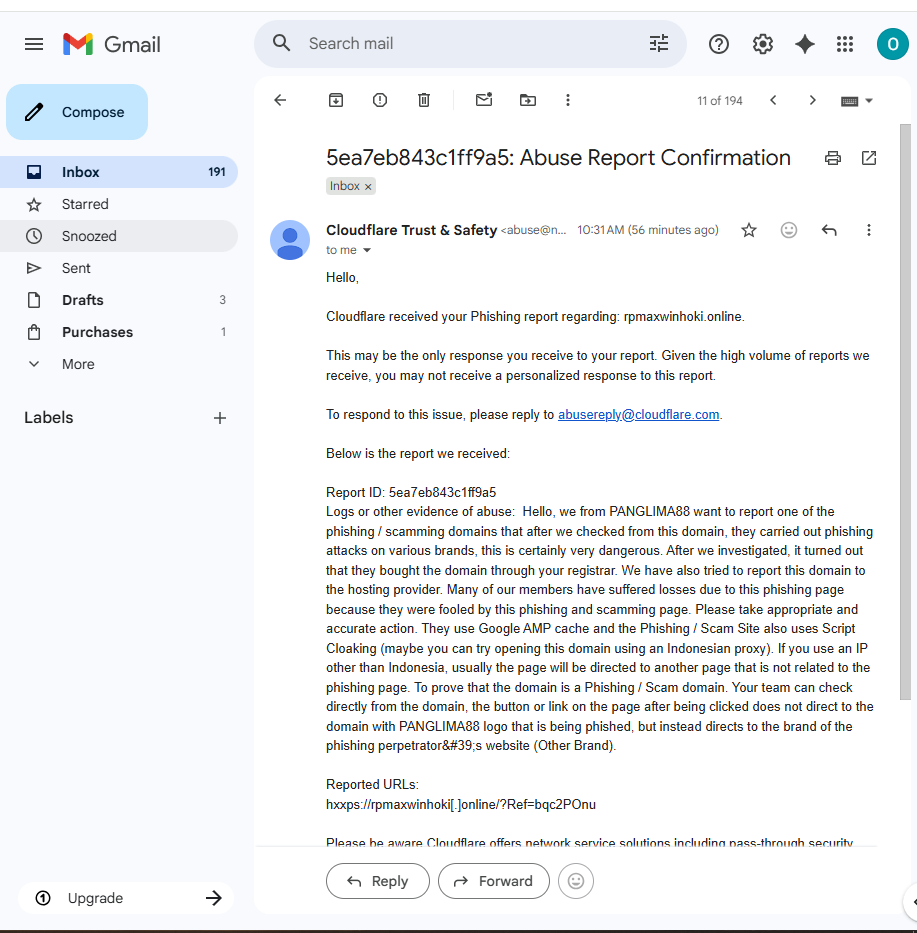Open the Gemini sparkle icon
The width and height of the screenshot is (917, 933).
point(805,44)
